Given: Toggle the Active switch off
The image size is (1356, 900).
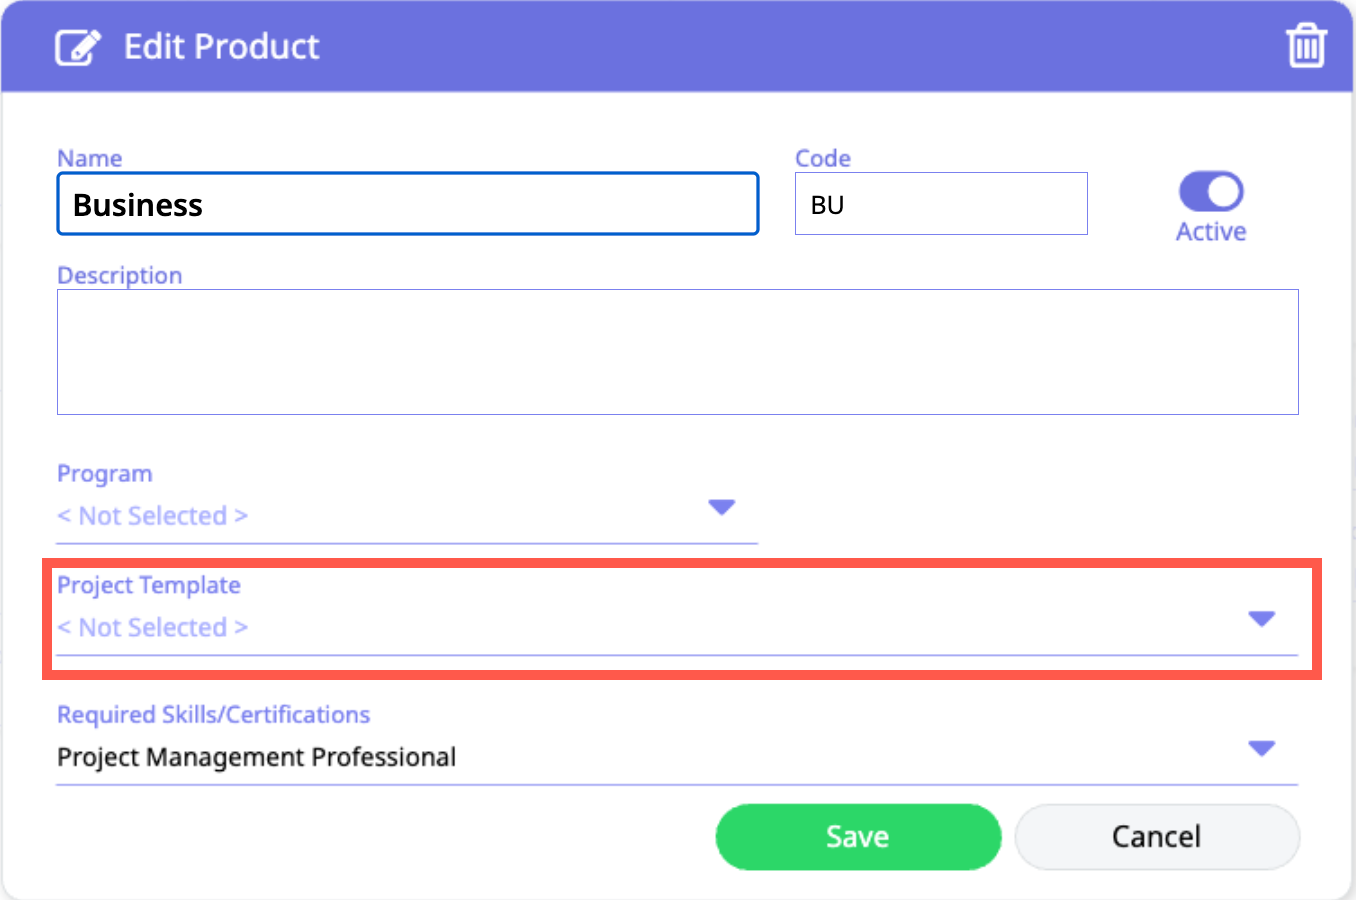Looking at the screenshot, I should coord(1211,192).
